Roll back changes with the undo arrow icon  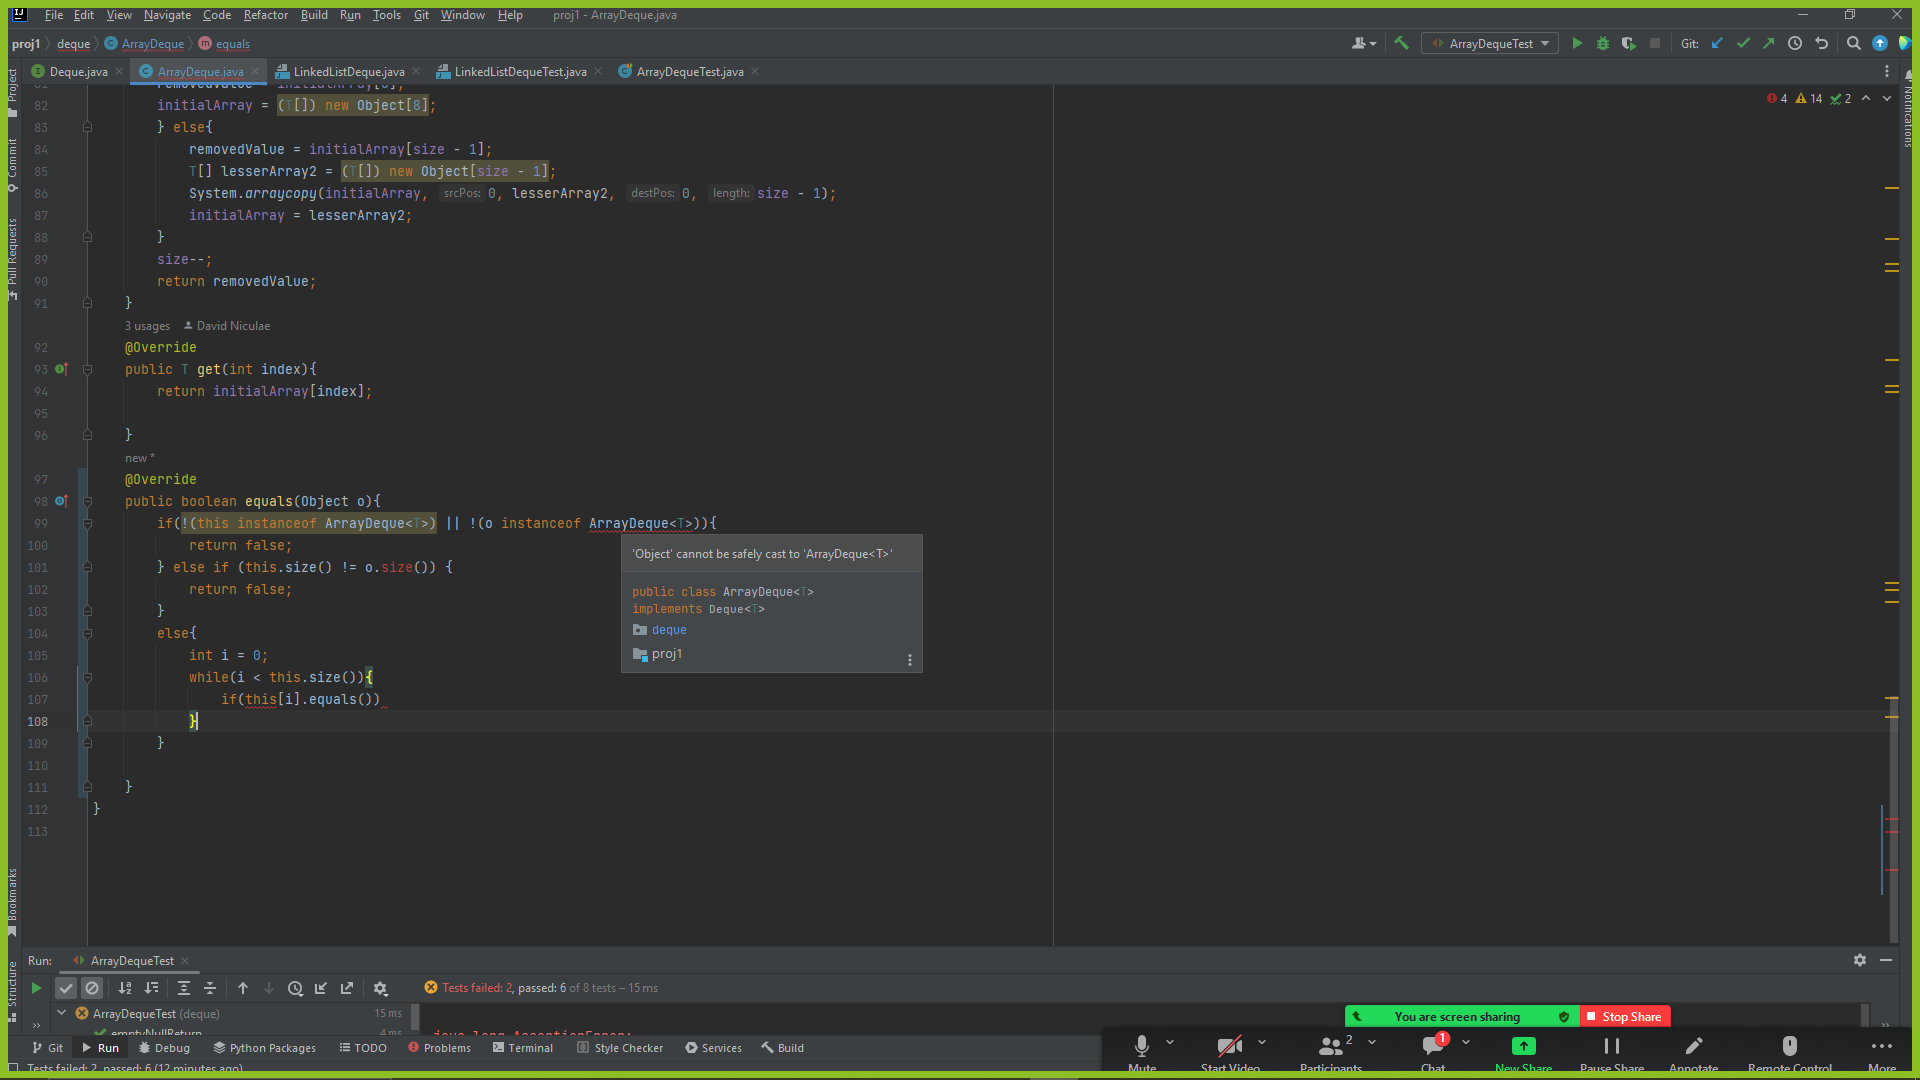pos(1821,43)
